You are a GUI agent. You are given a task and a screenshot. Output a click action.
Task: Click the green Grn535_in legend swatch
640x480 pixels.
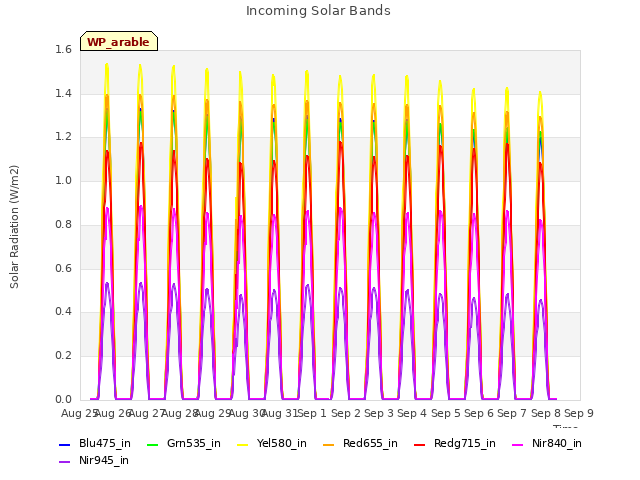click(x=152, y=444)
